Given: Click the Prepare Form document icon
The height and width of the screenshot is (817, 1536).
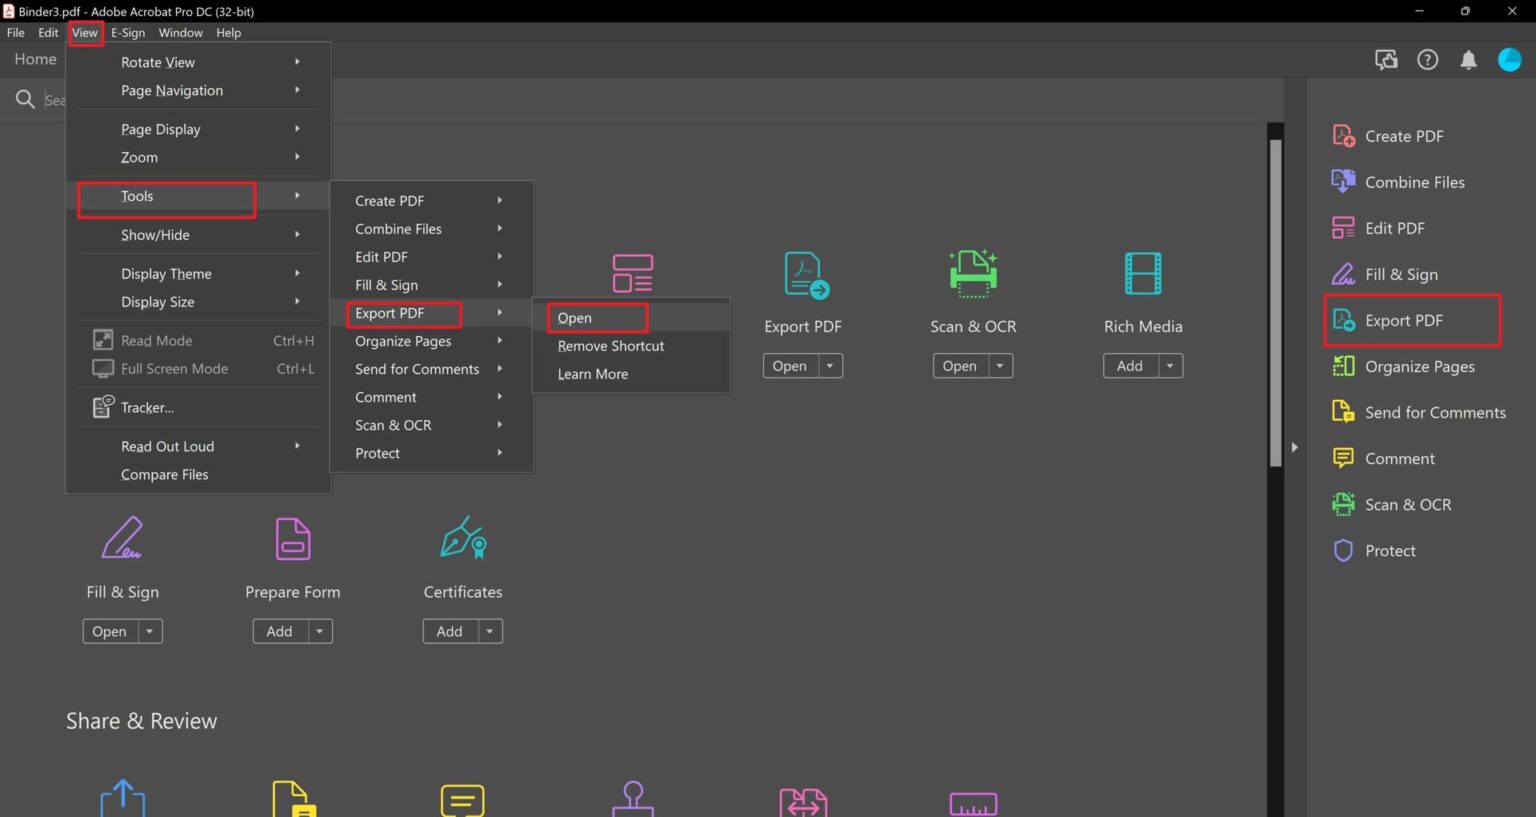Looking at the screenshot, I should (x=292, y=539).
